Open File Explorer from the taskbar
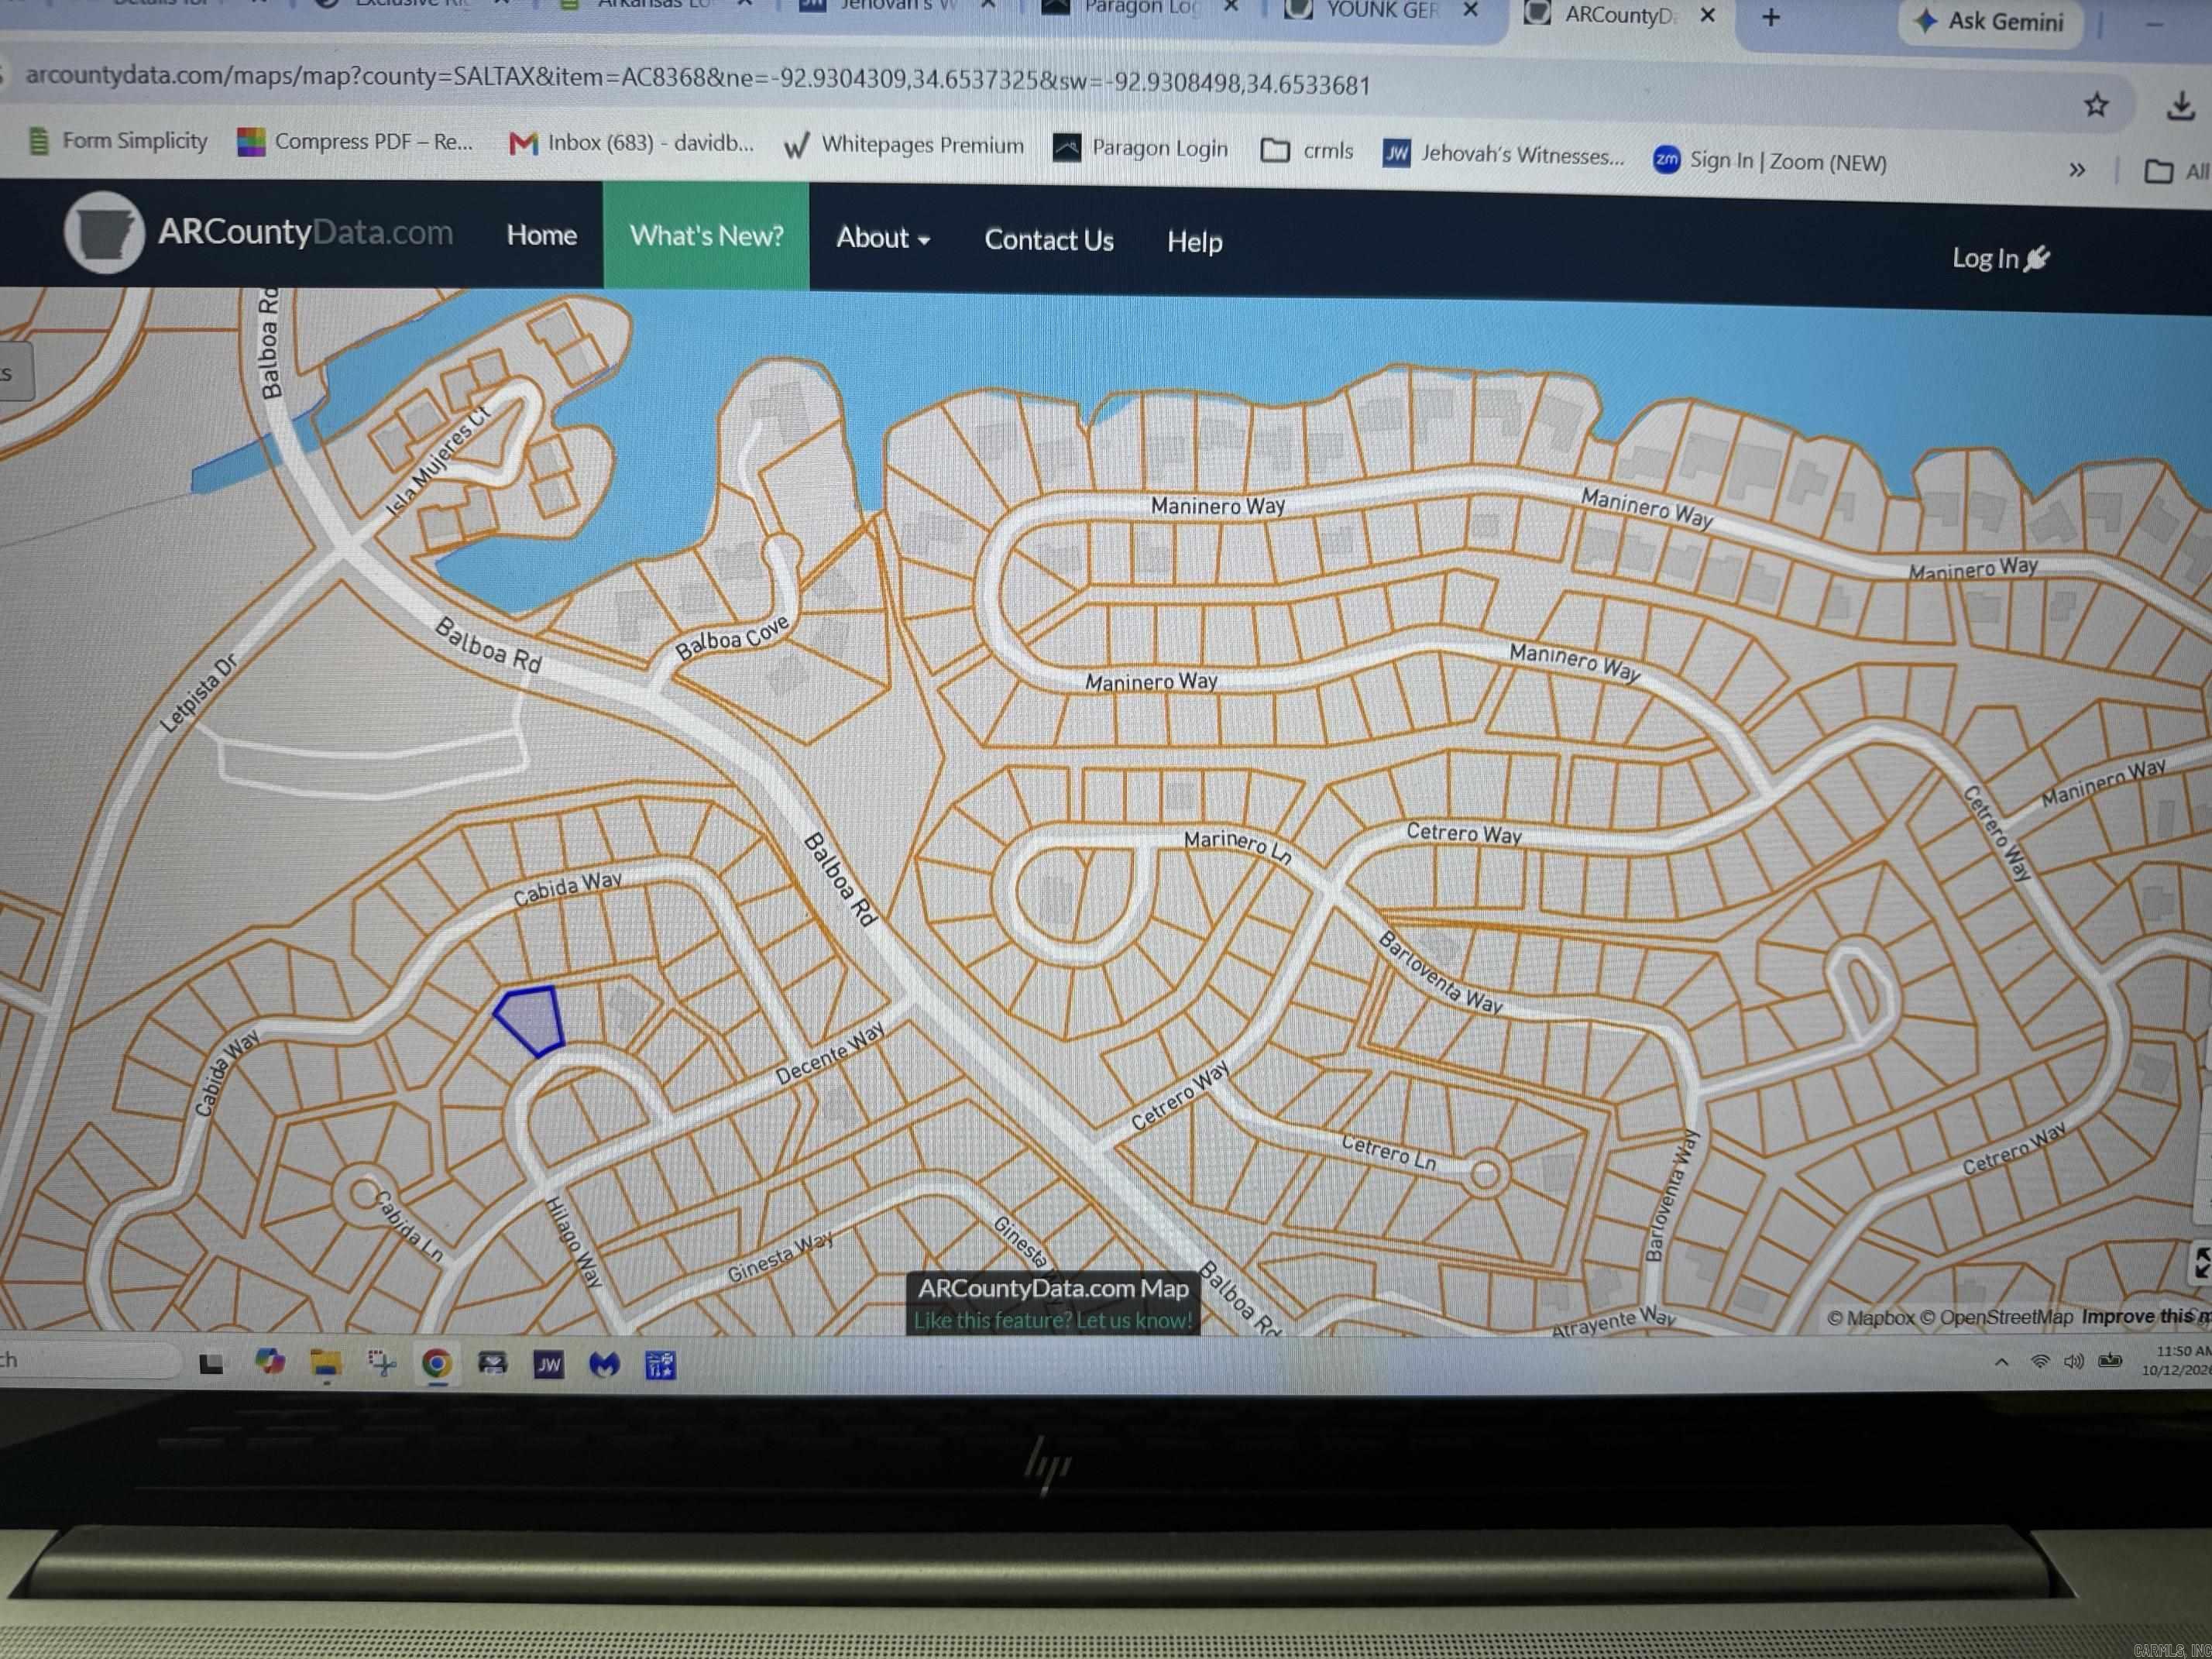 (x=325, y=1364)
